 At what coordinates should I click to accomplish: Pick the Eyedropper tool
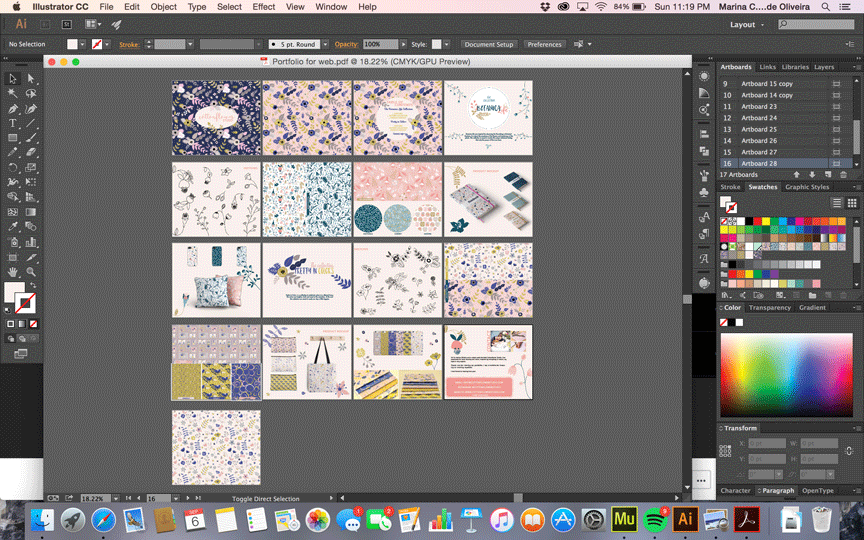[13, 227]
